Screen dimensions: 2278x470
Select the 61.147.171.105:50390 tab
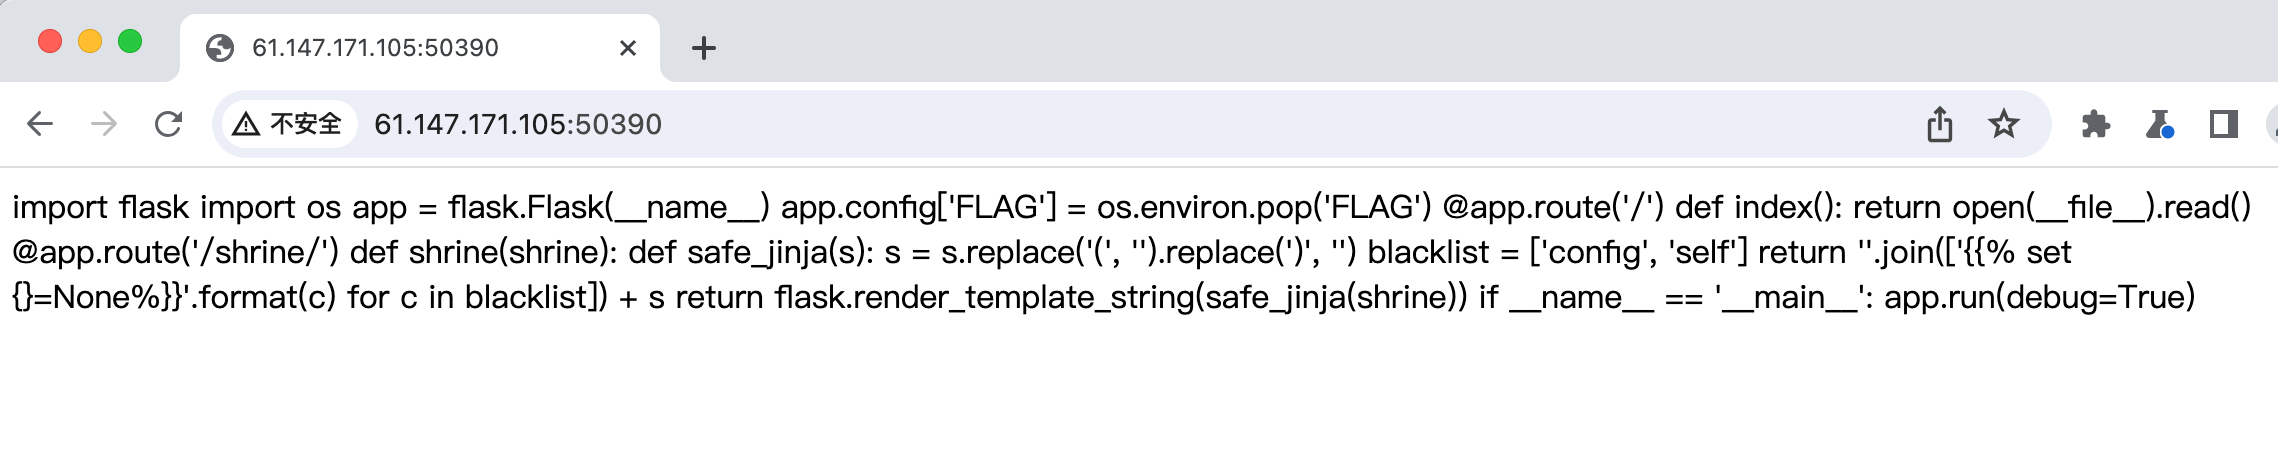[x=400, y=48]
